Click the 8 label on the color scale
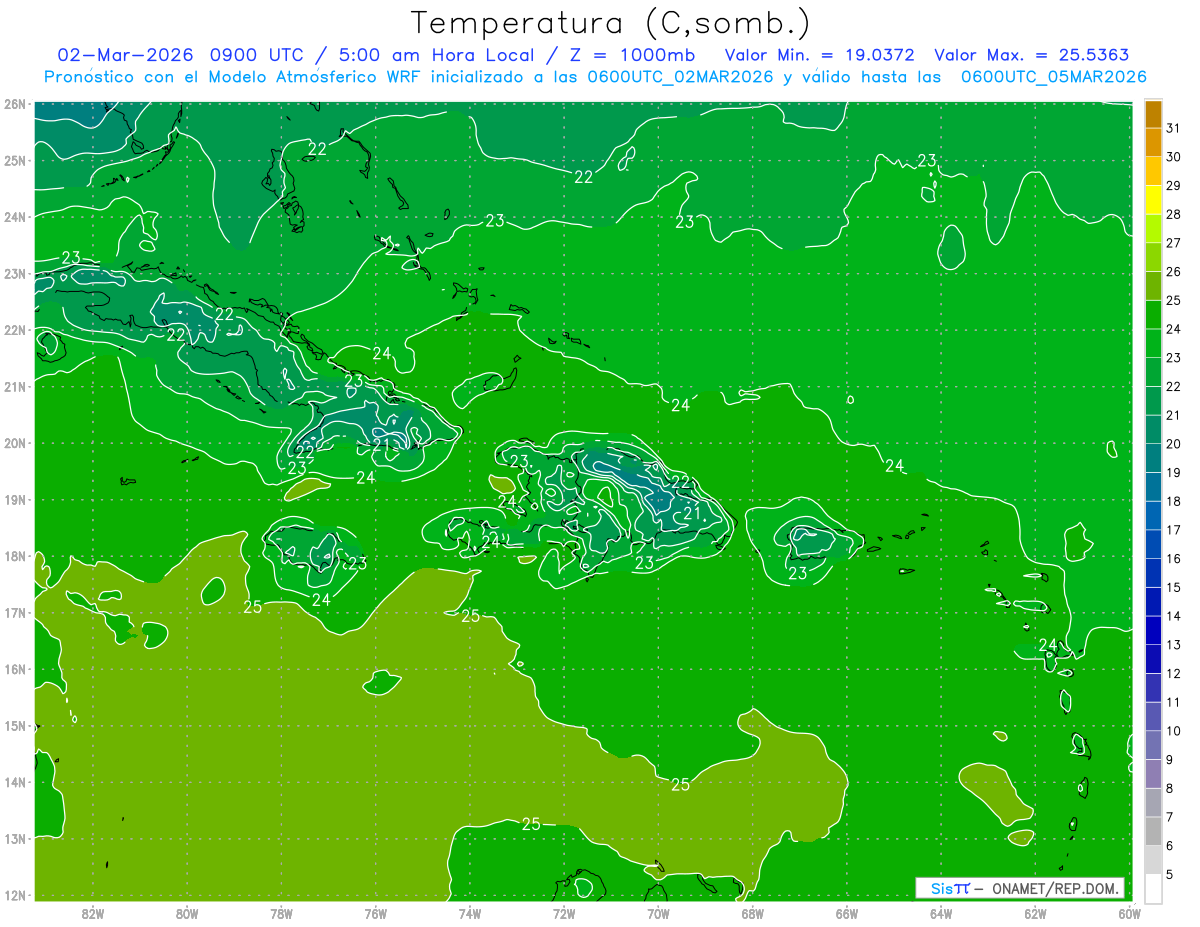1200x927 pixels. [1169, 788]
